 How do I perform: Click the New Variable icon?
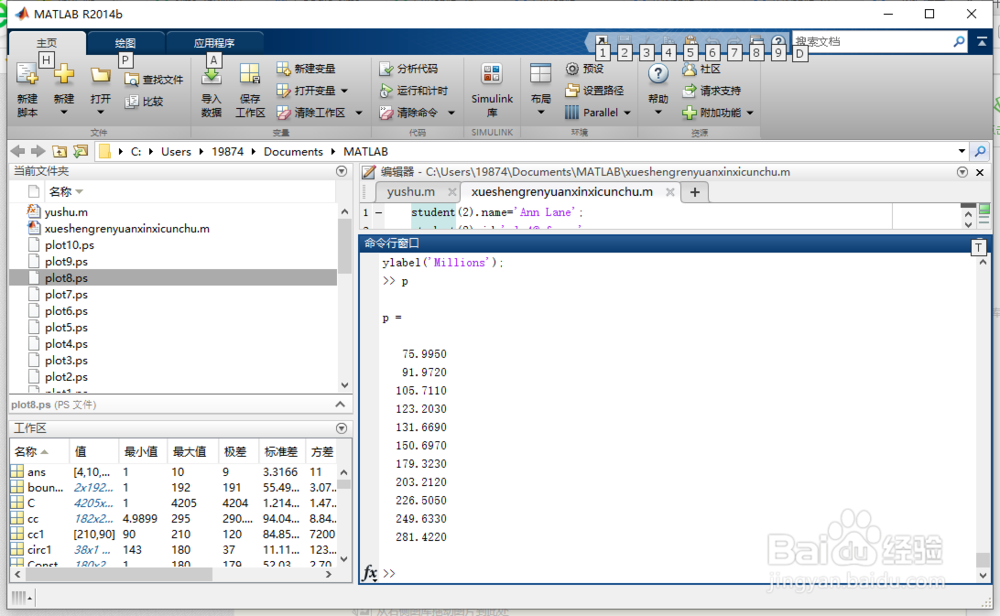coord(283,68)
